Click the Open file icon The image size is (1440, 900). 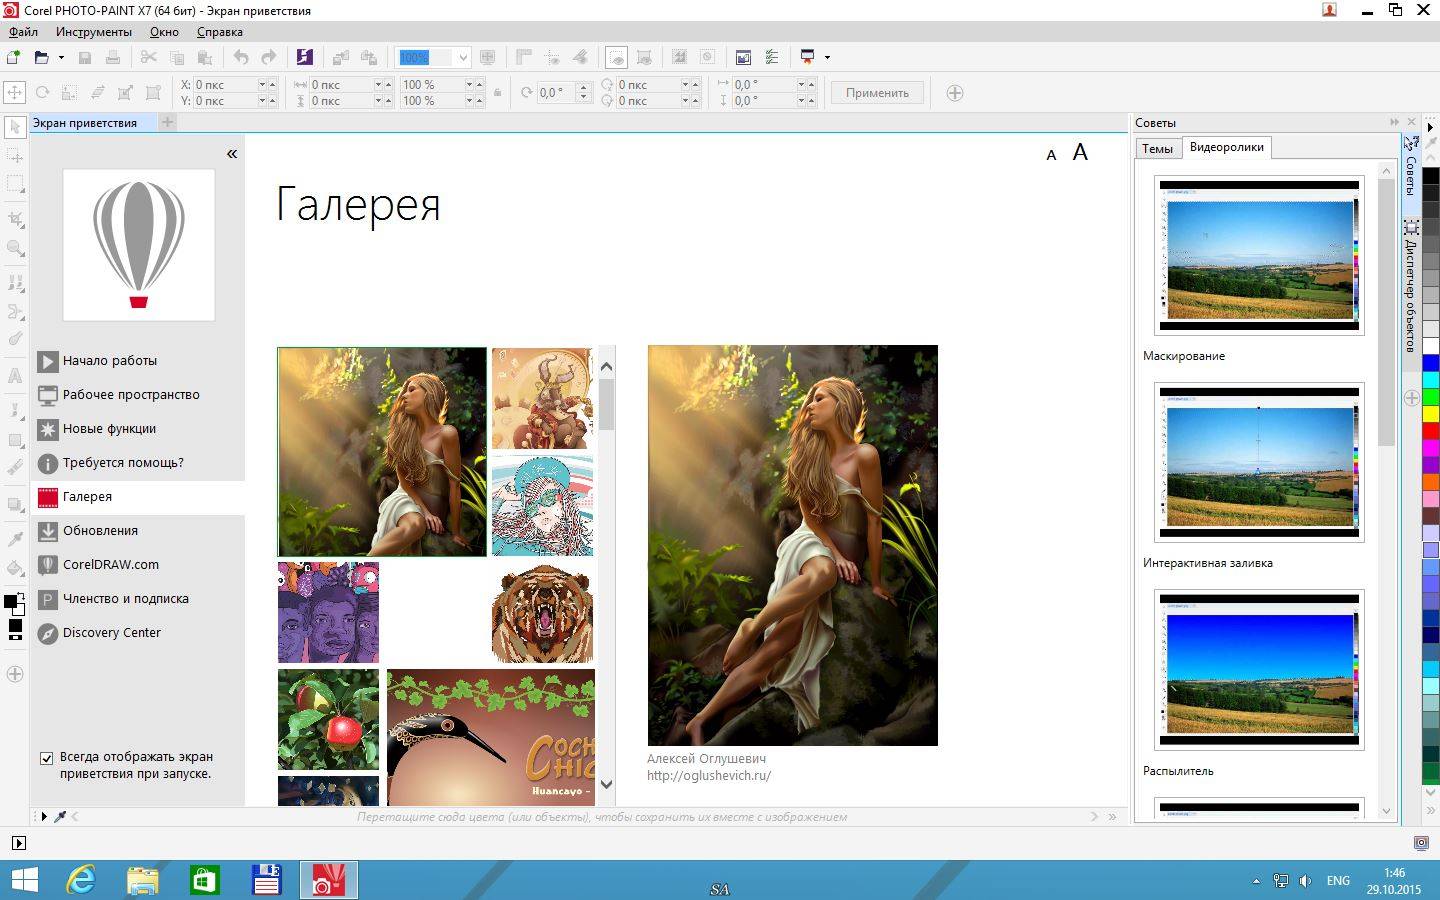[43, 56]
